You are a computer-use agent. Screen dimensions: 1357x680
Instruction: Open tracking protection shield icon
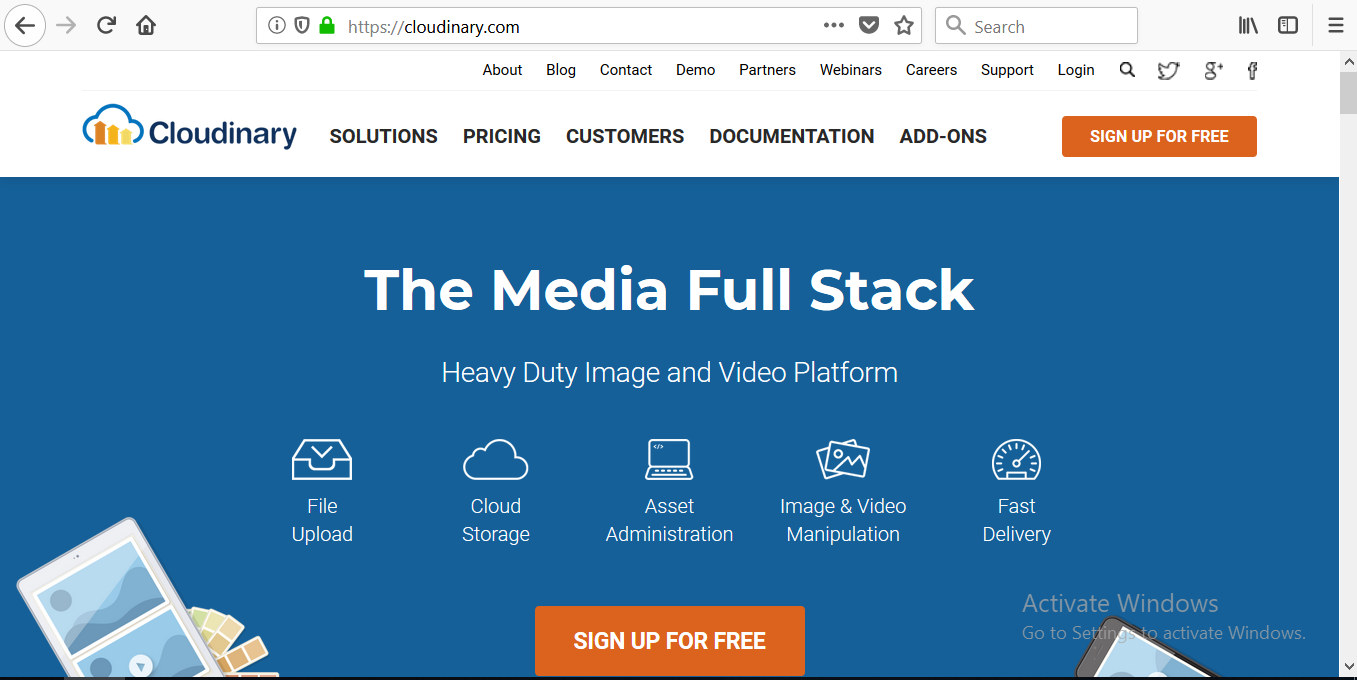tap(301, 26)
